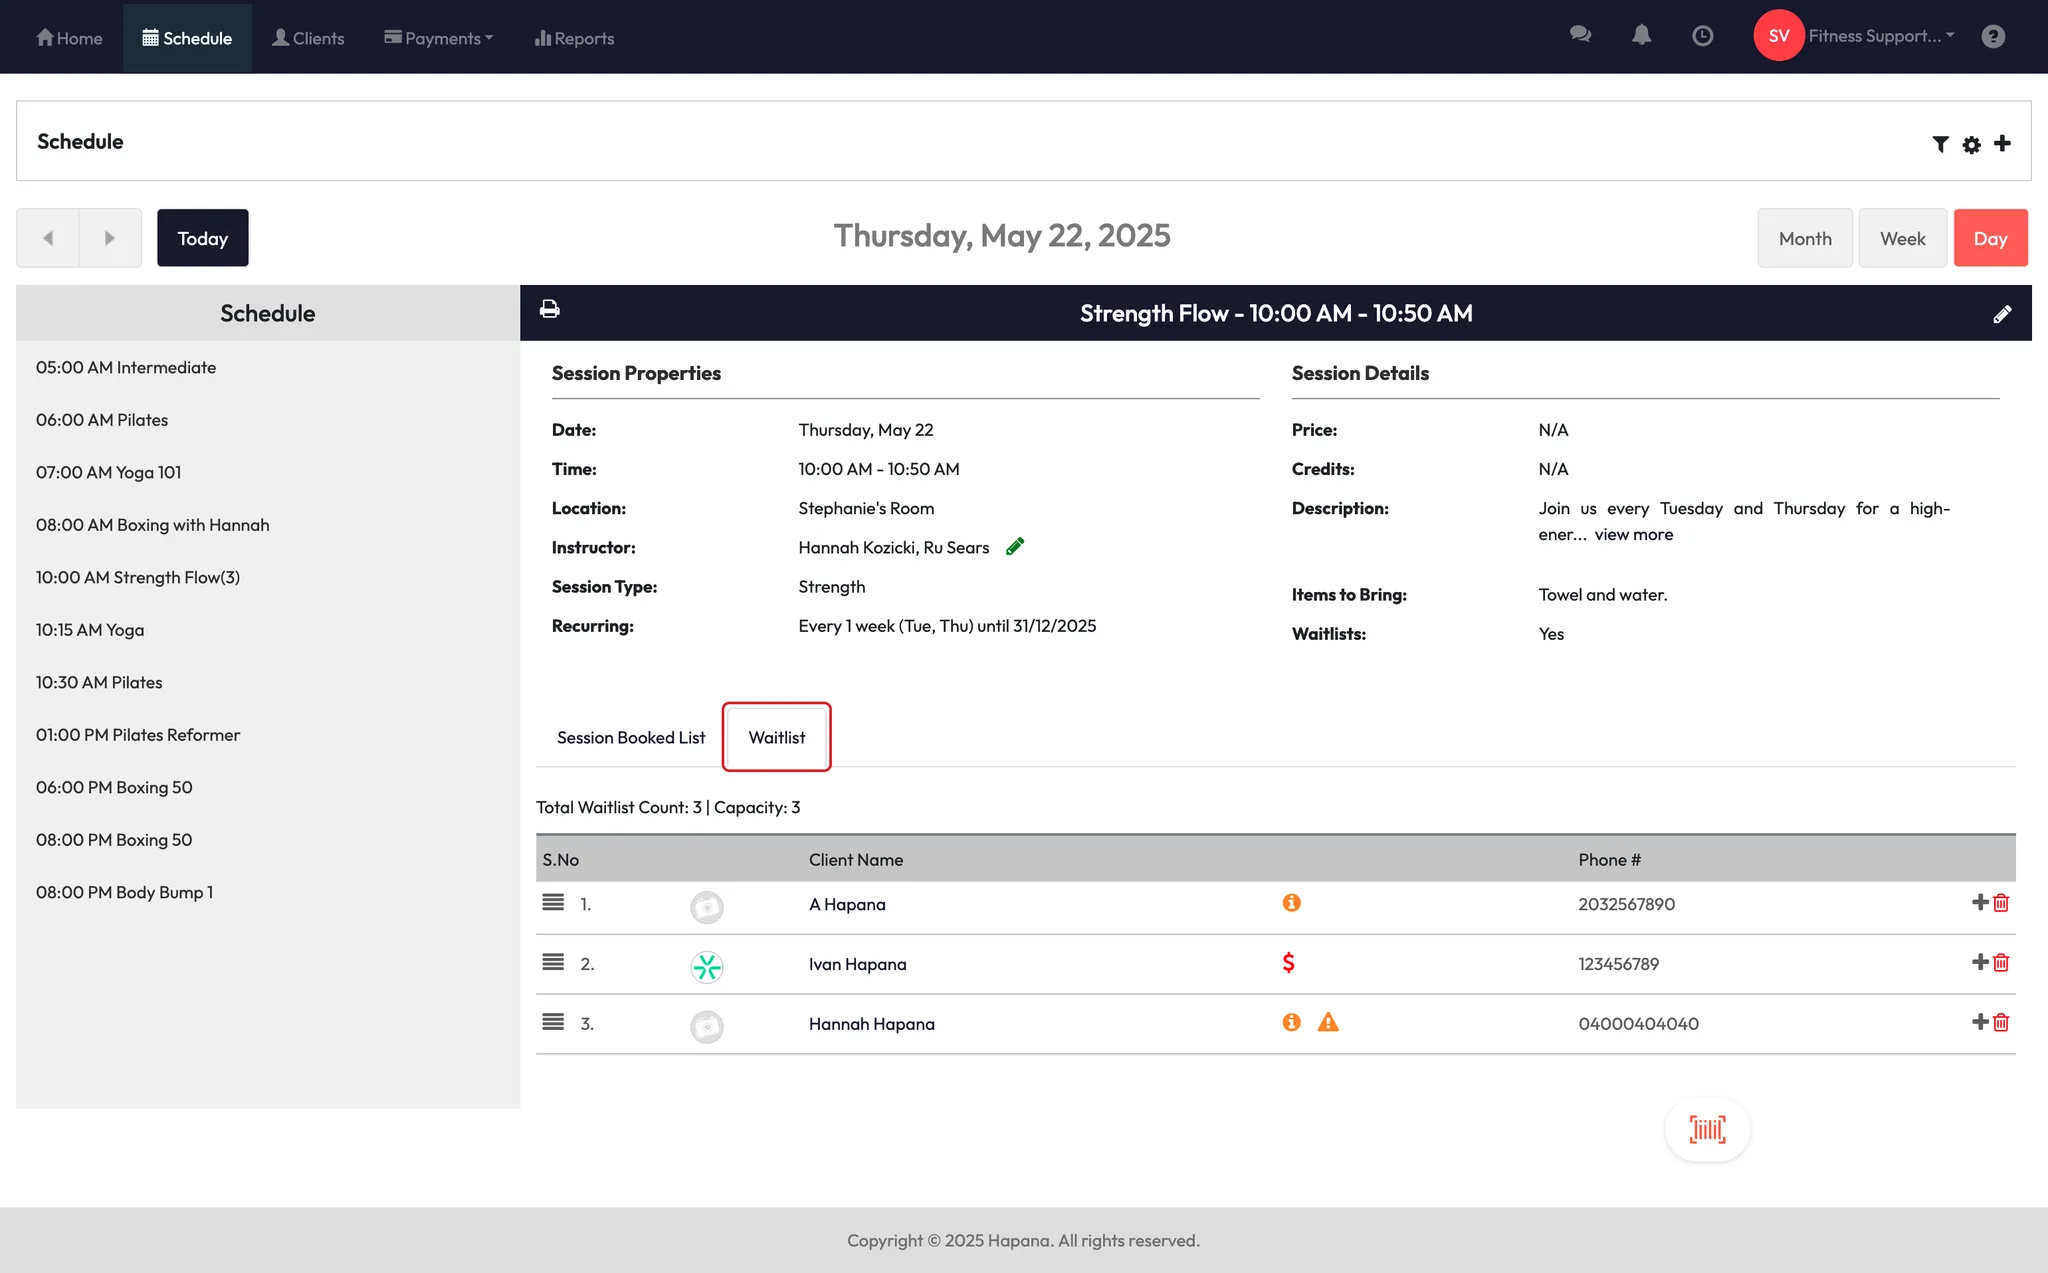Open schedule settings gear icon
The width and height of the screenshot is (2048, 1273).
[1971, 144]
